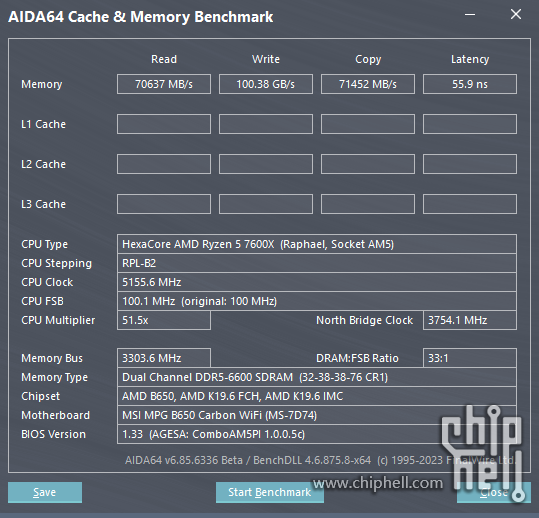
Task: Click the empty L2 Cache Write box
Action: point(266,164)
